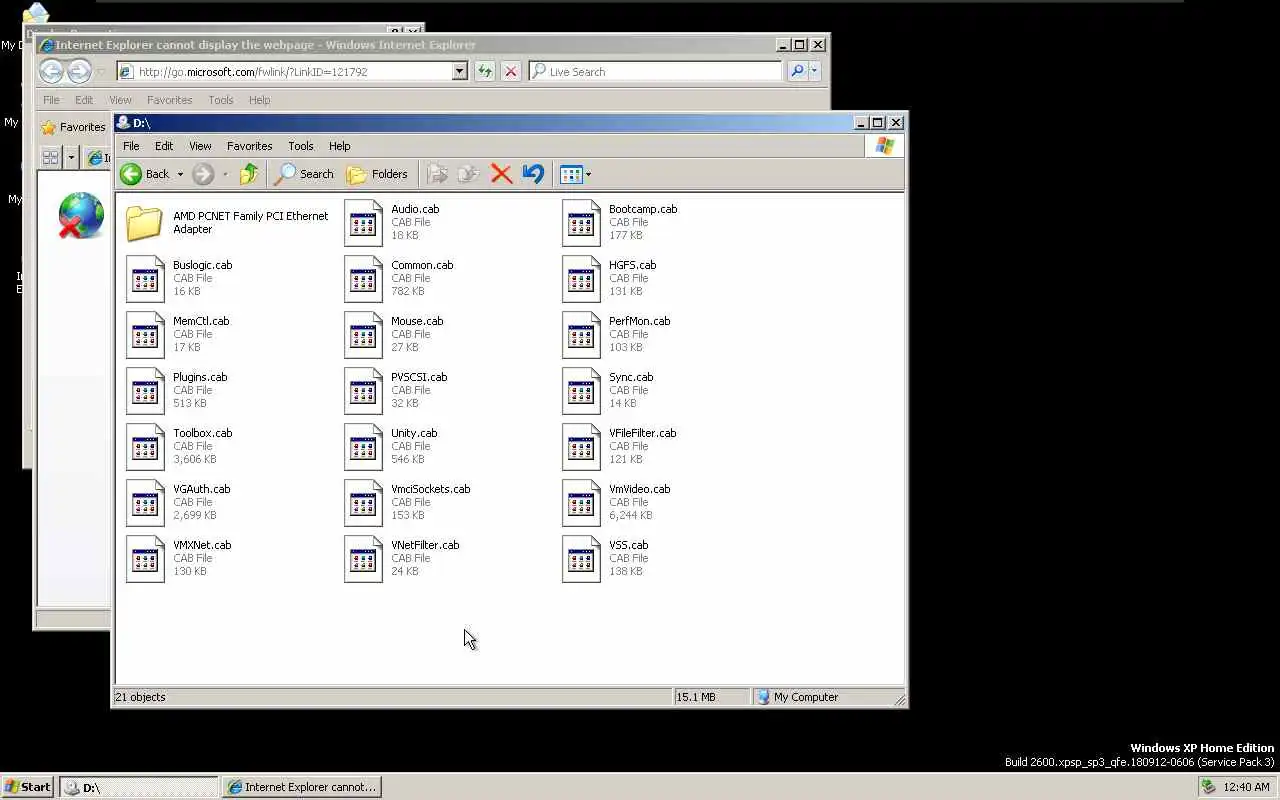The image size is (1280, 800).
Task: Open Help menu in Internet Explorer window
Action: (259, 100)
